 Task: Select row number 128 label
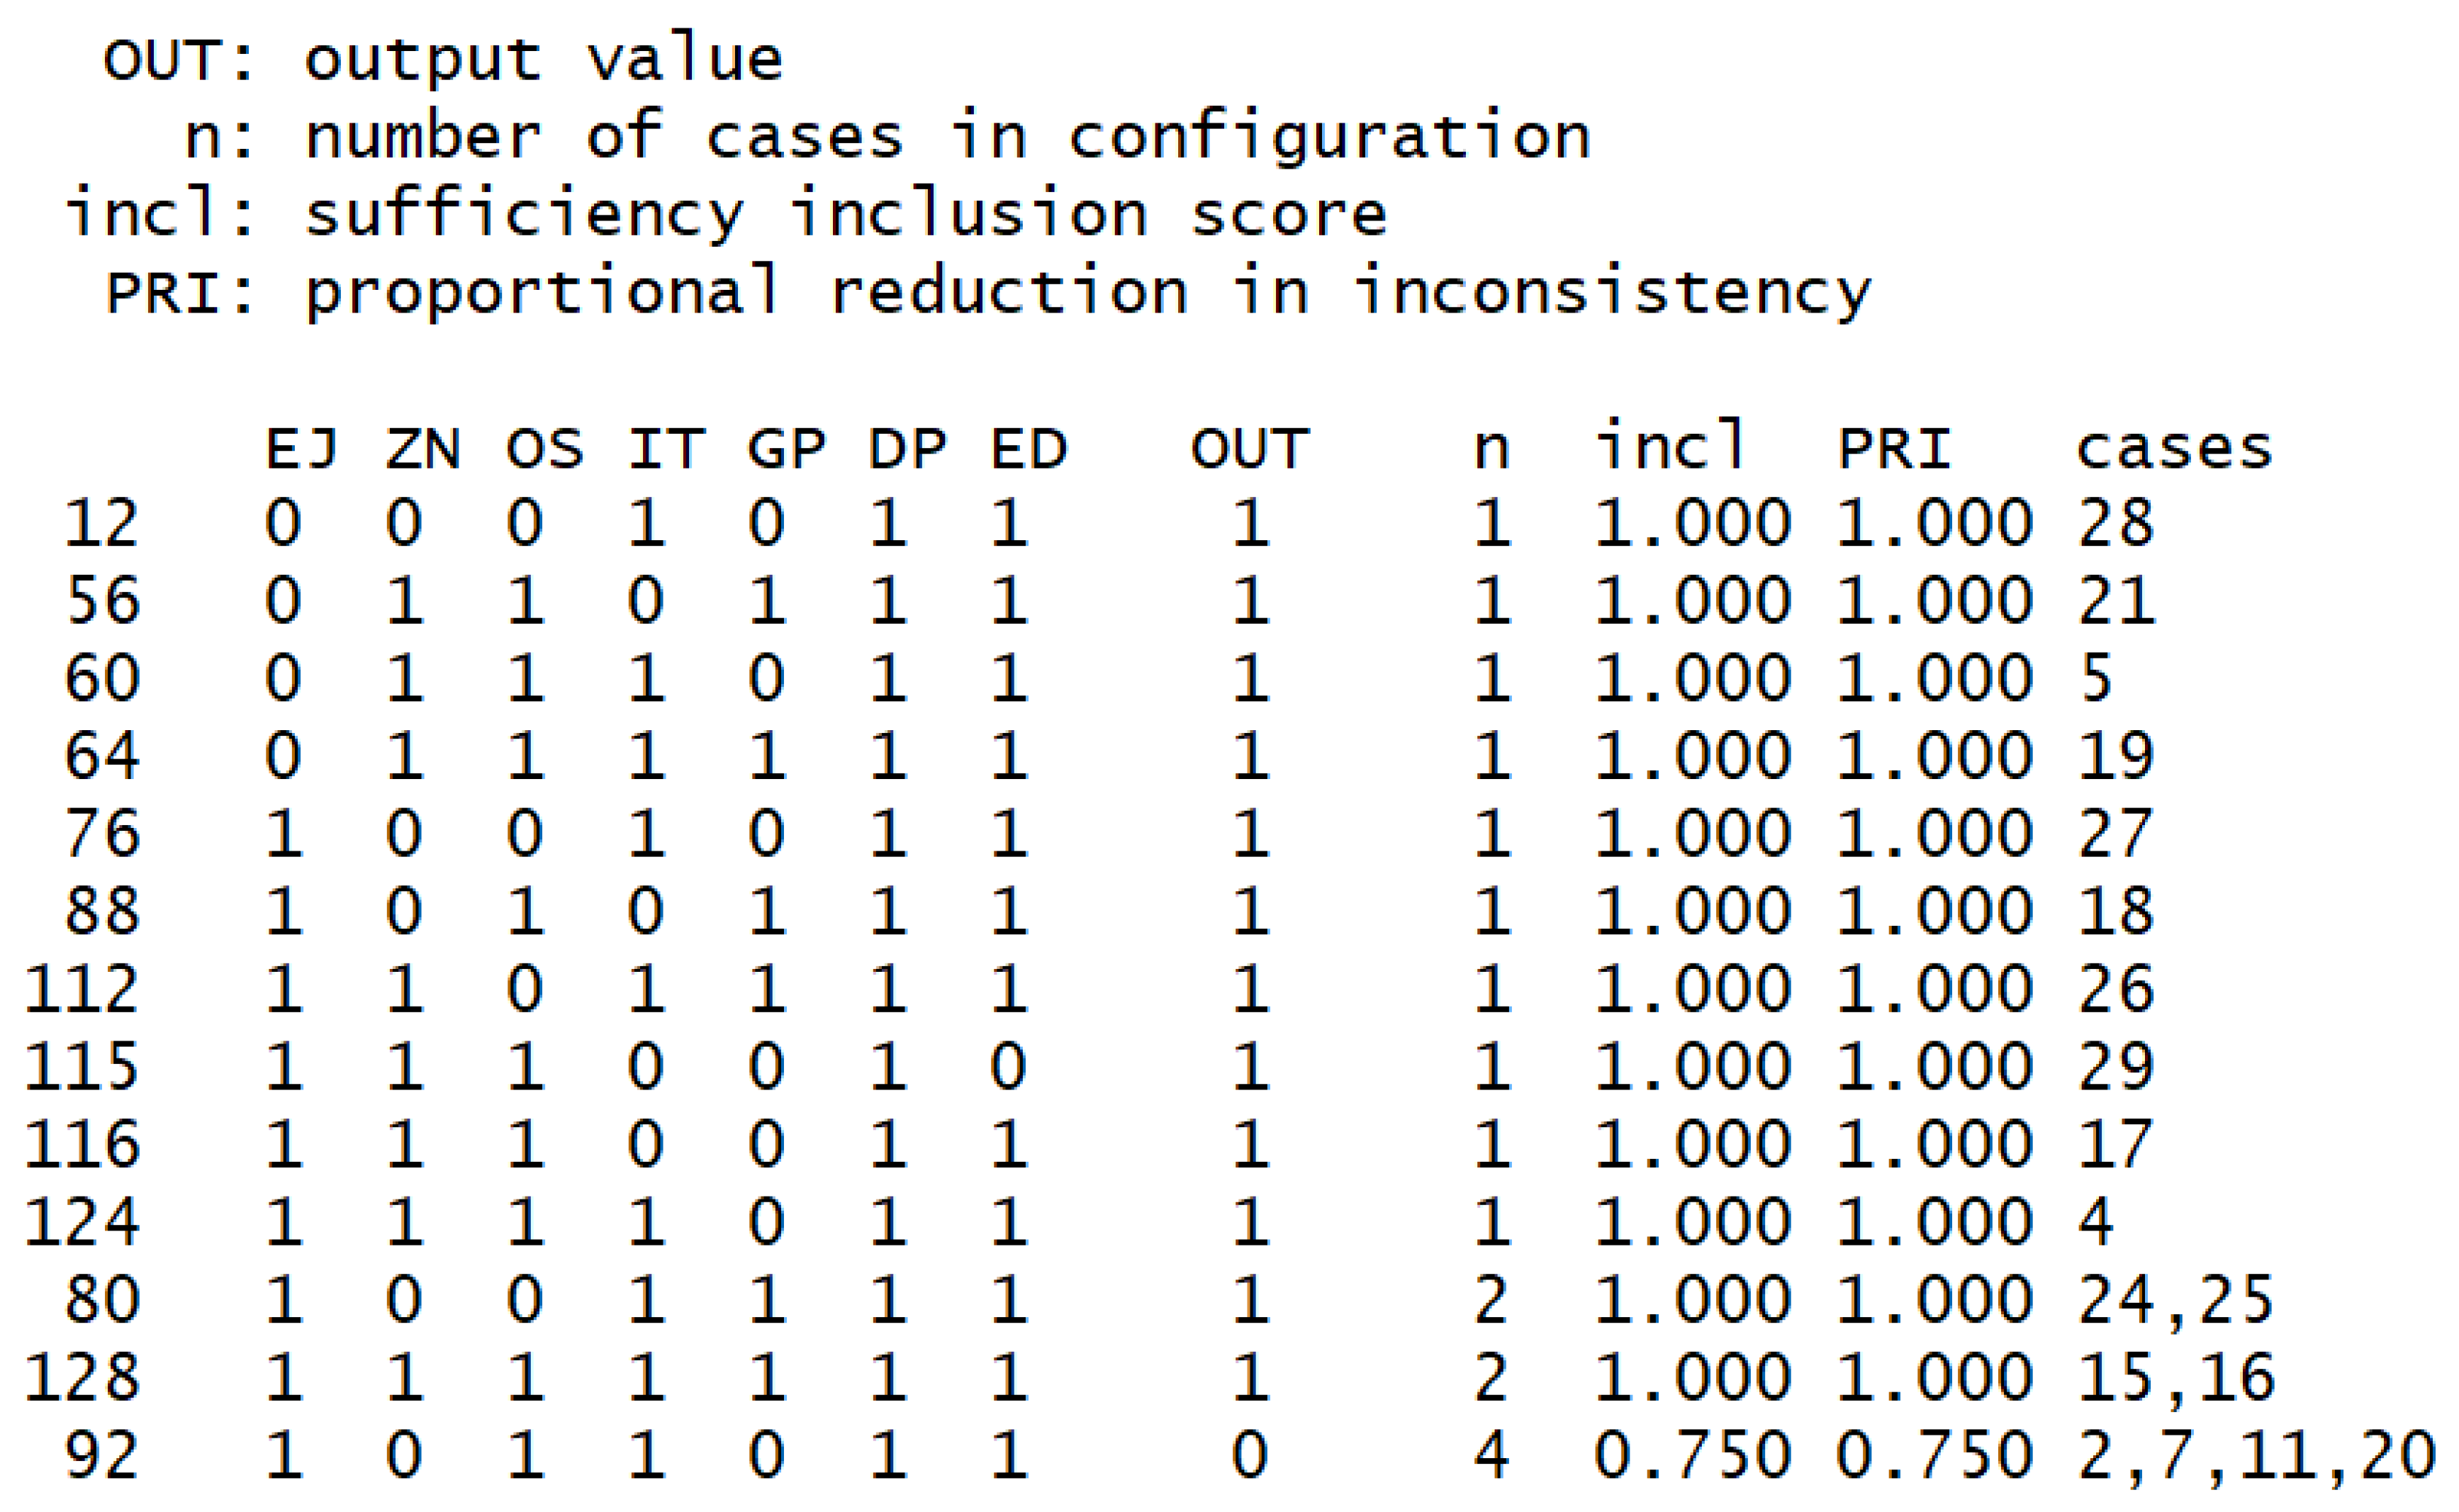click(x=82, y=1377)
